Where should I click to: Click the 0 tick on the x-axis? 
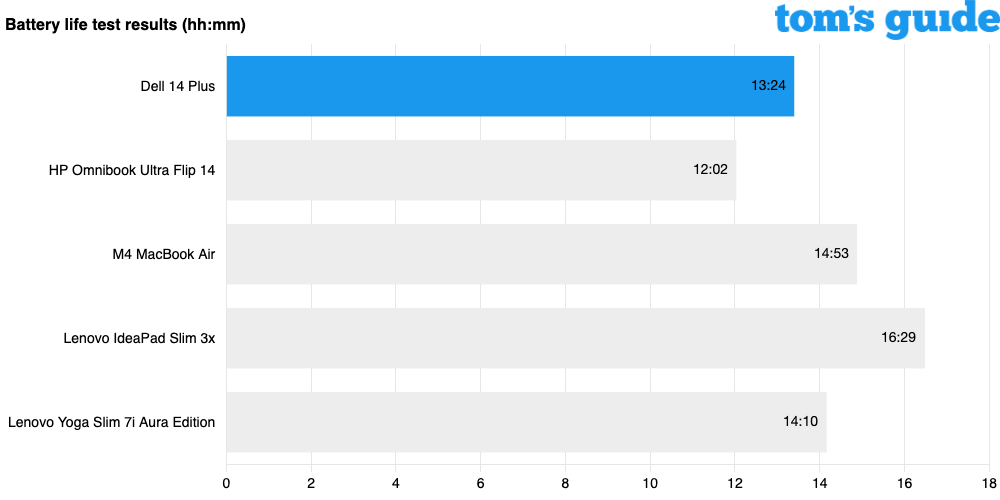pyautogui.click(x=227, y=482)
